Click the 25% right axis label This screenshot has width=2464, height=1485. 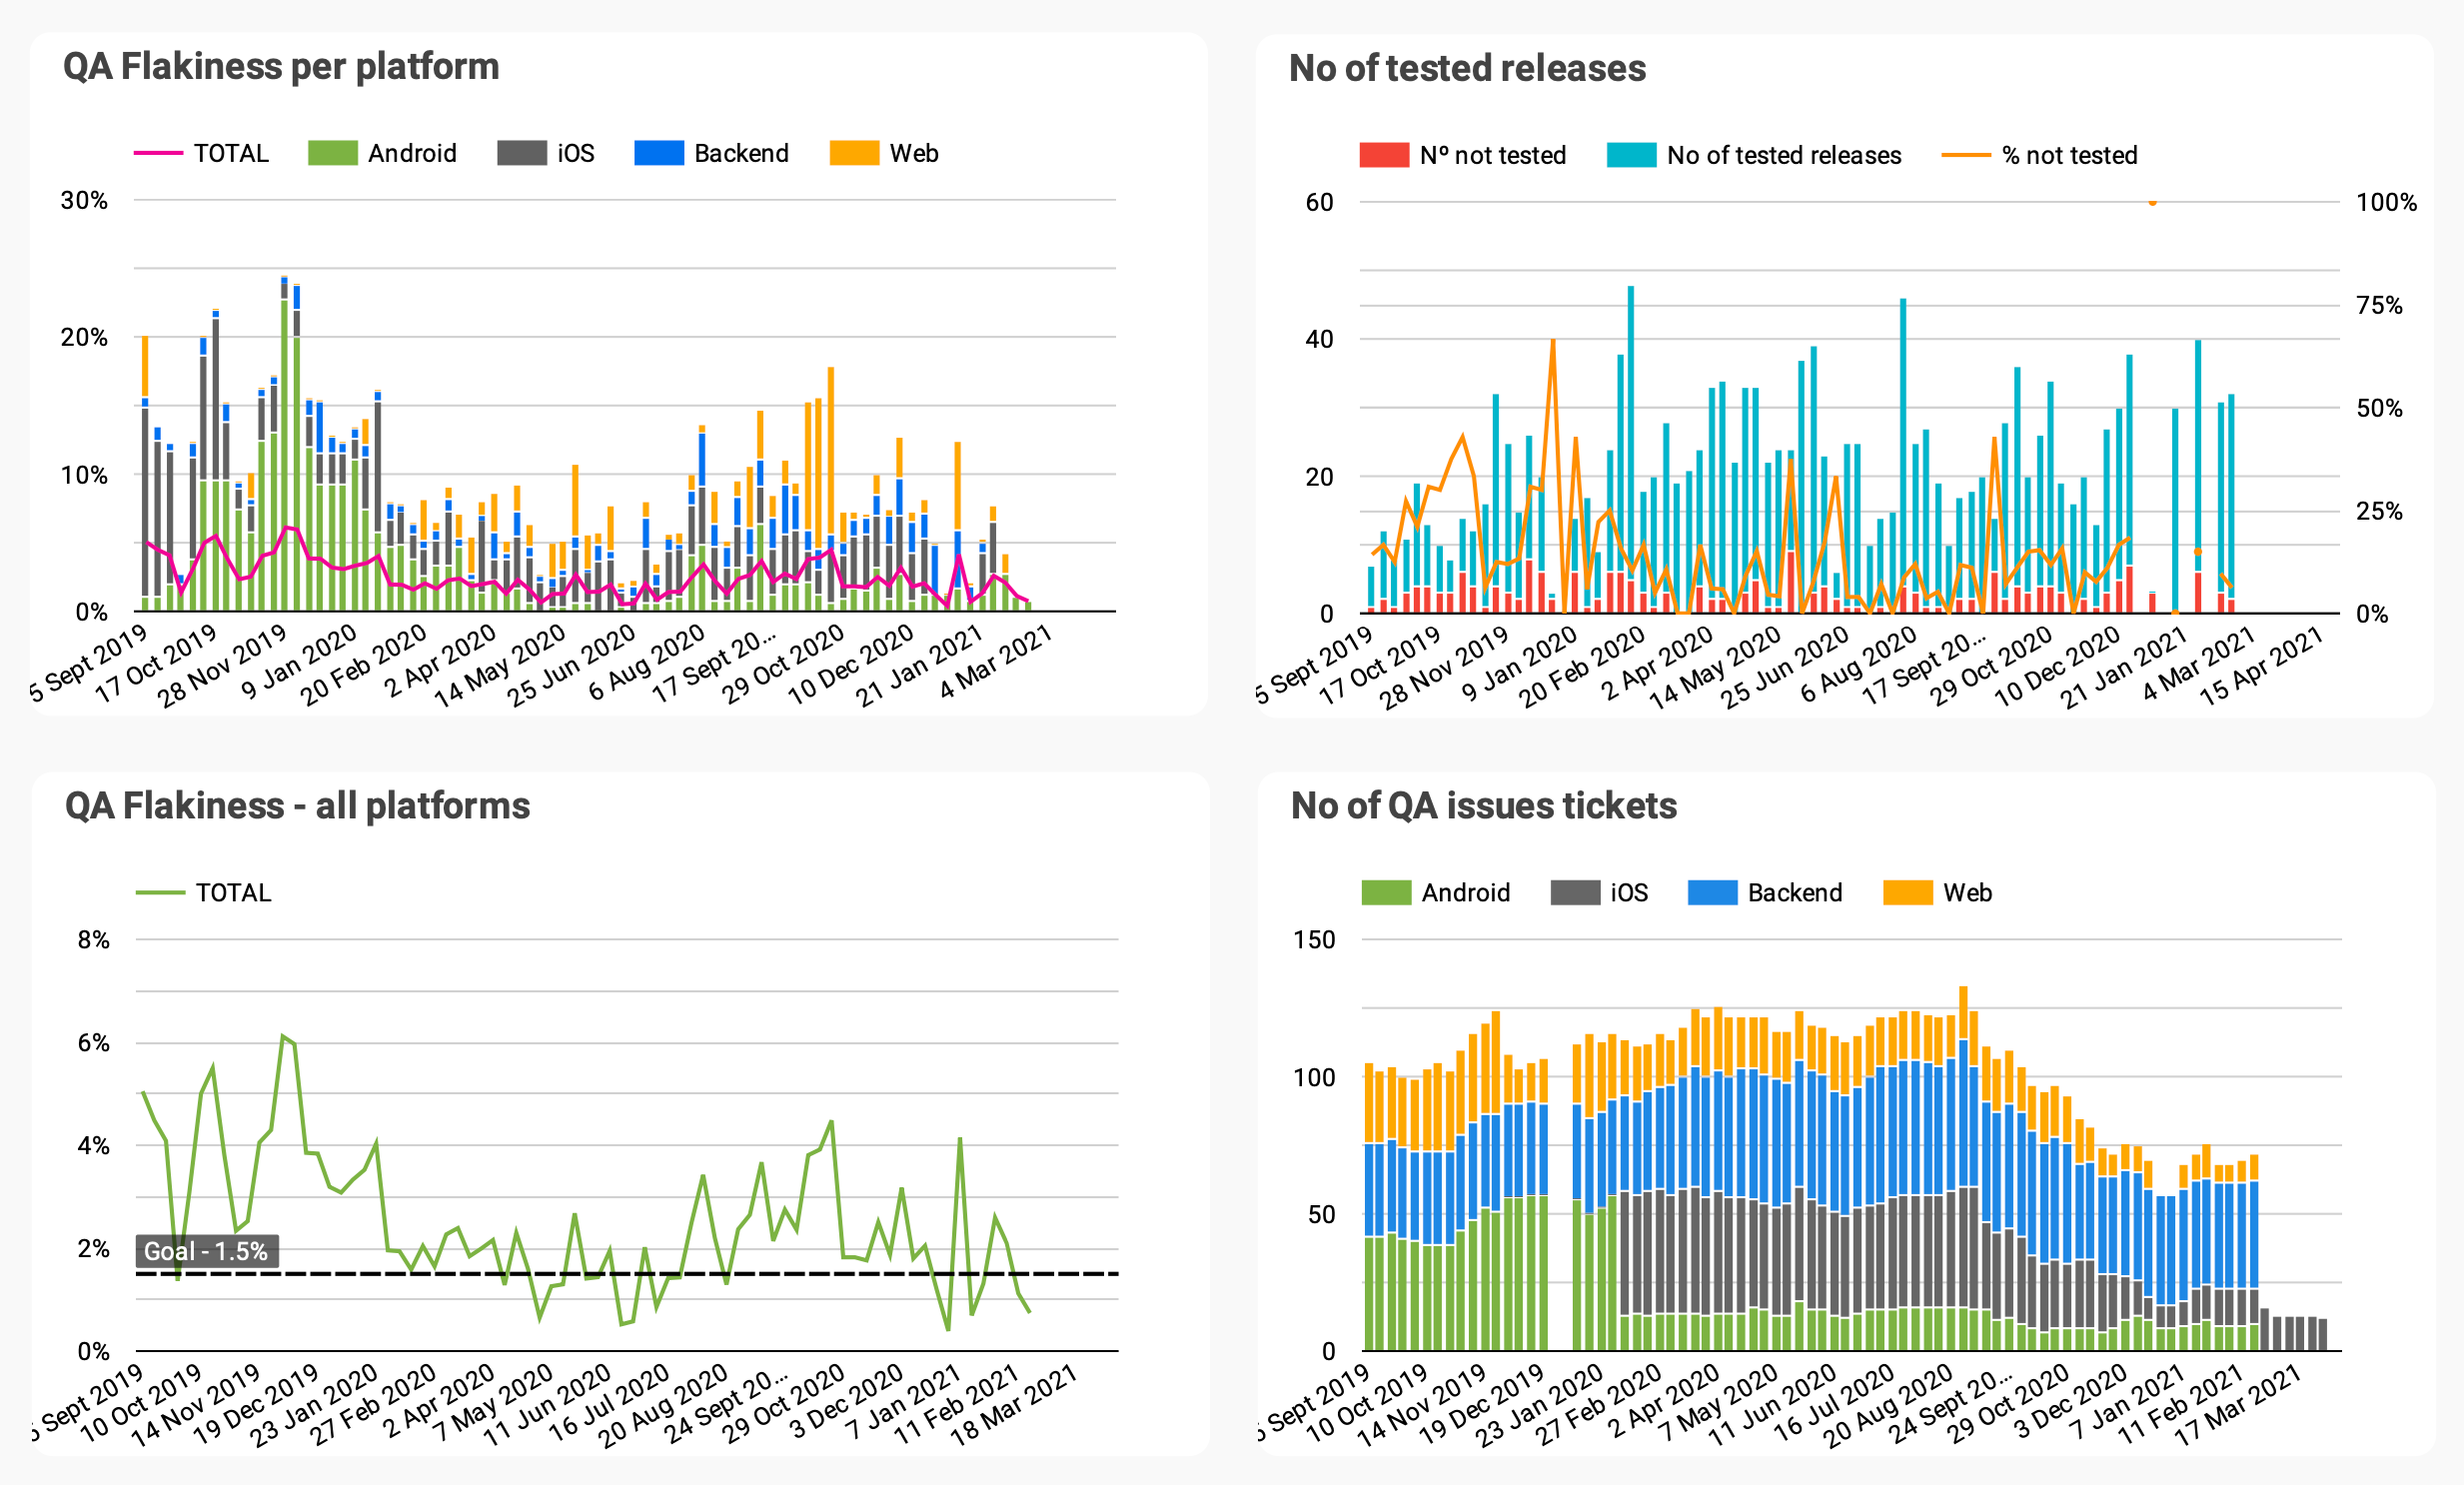point(2379,511)
